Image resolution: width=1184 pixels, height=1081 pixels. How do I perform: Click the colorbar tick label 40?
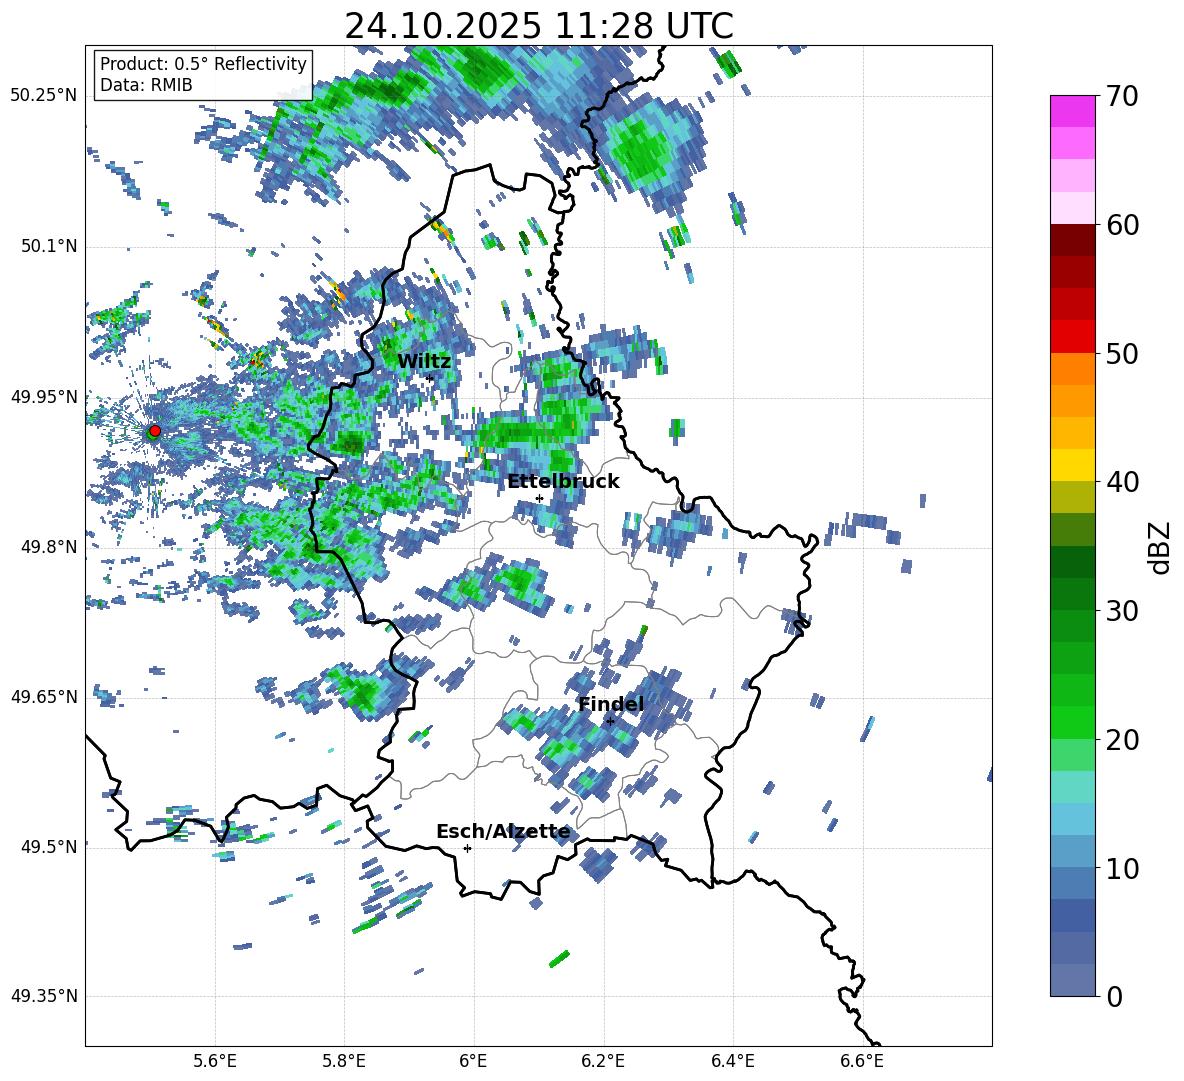pos(1121,482)
